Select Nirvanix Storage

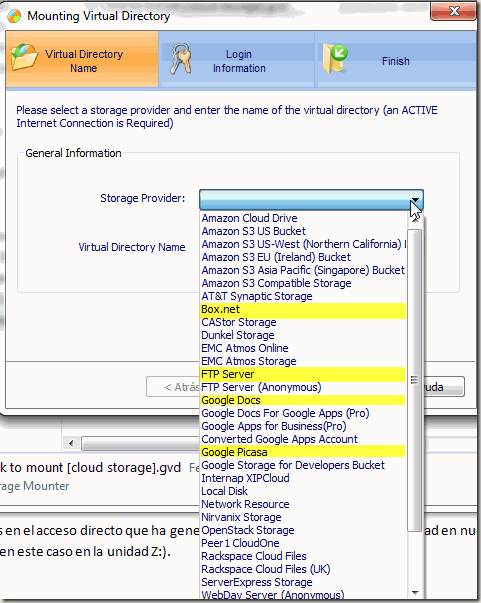(x=303, y=517)
